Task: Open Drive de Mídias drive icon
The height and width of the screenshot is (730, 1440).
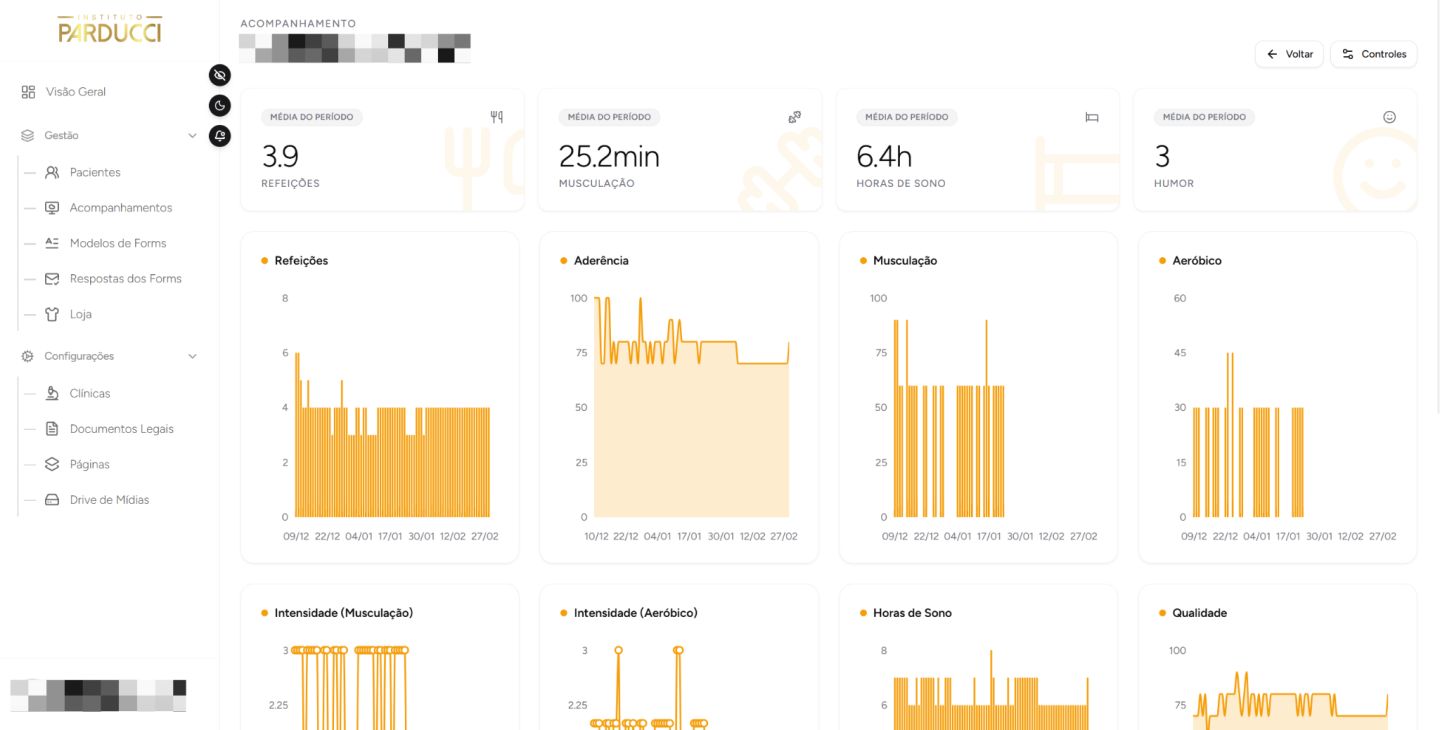Action: (52, 500)
